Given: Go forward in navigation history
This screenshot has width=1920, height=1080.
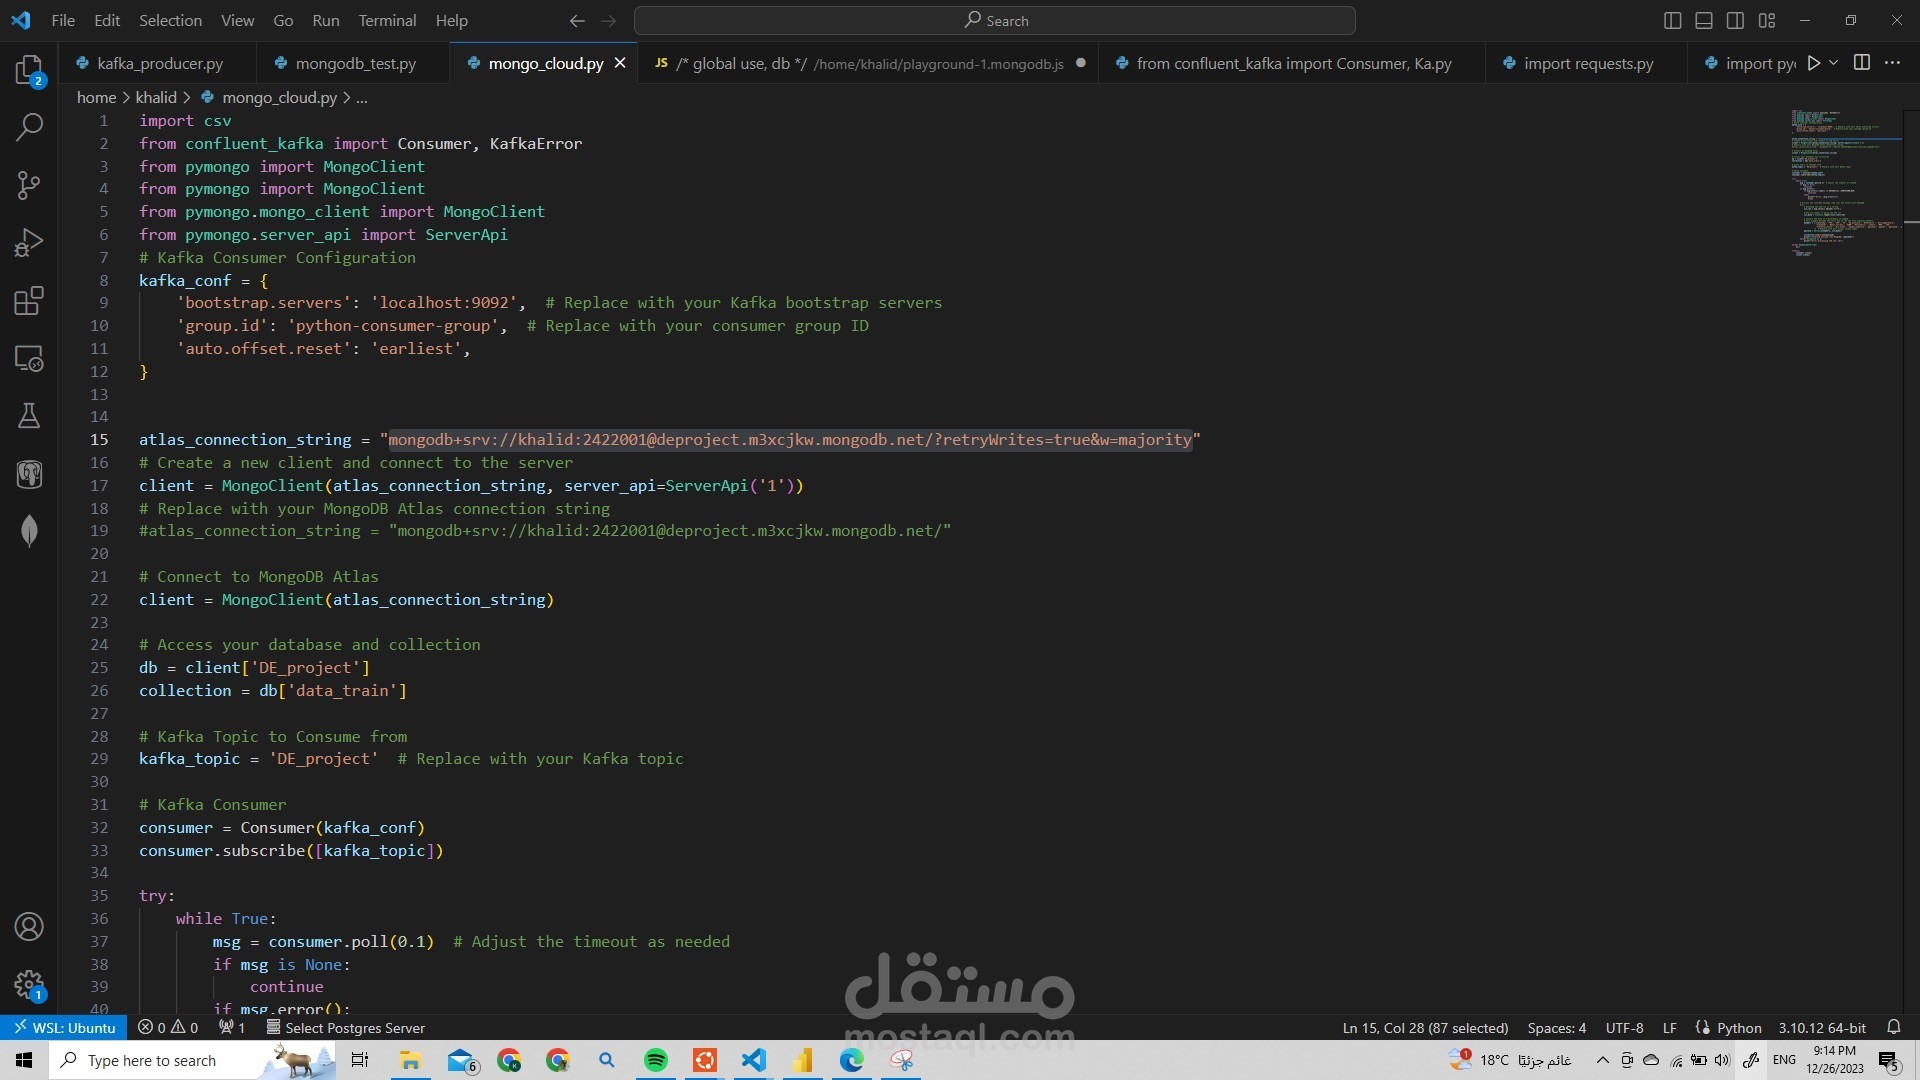Looking at the screenshot, I should [x=608, y=20].
